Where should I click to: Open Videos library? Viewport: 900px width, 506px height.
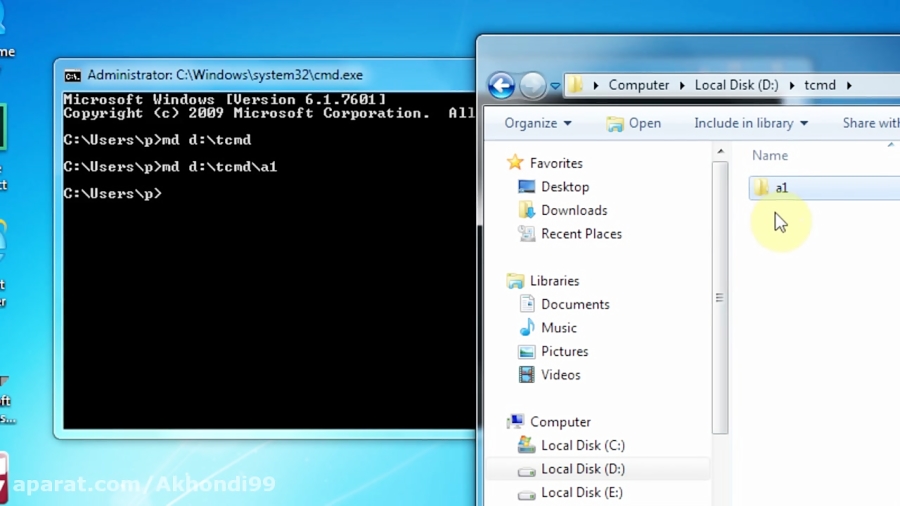[560, 375]
